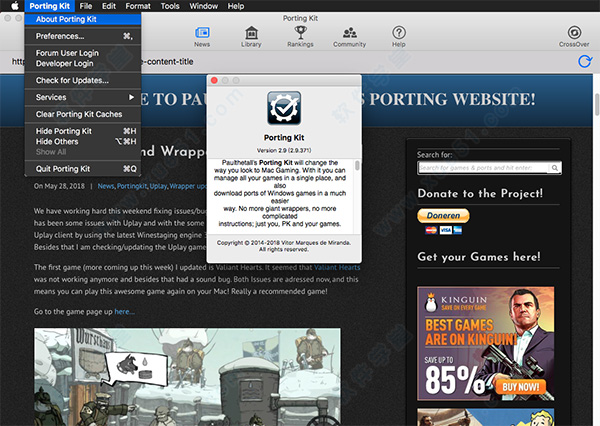Select Quit Porting Kit
600x426 pixels.
pyautogui.click(x=83, y=169)
